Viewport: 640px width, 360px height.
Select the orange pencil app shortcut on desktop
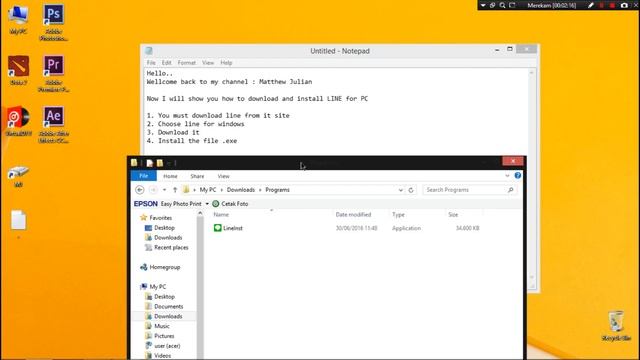pyautogui.click(x=18, y=70)
